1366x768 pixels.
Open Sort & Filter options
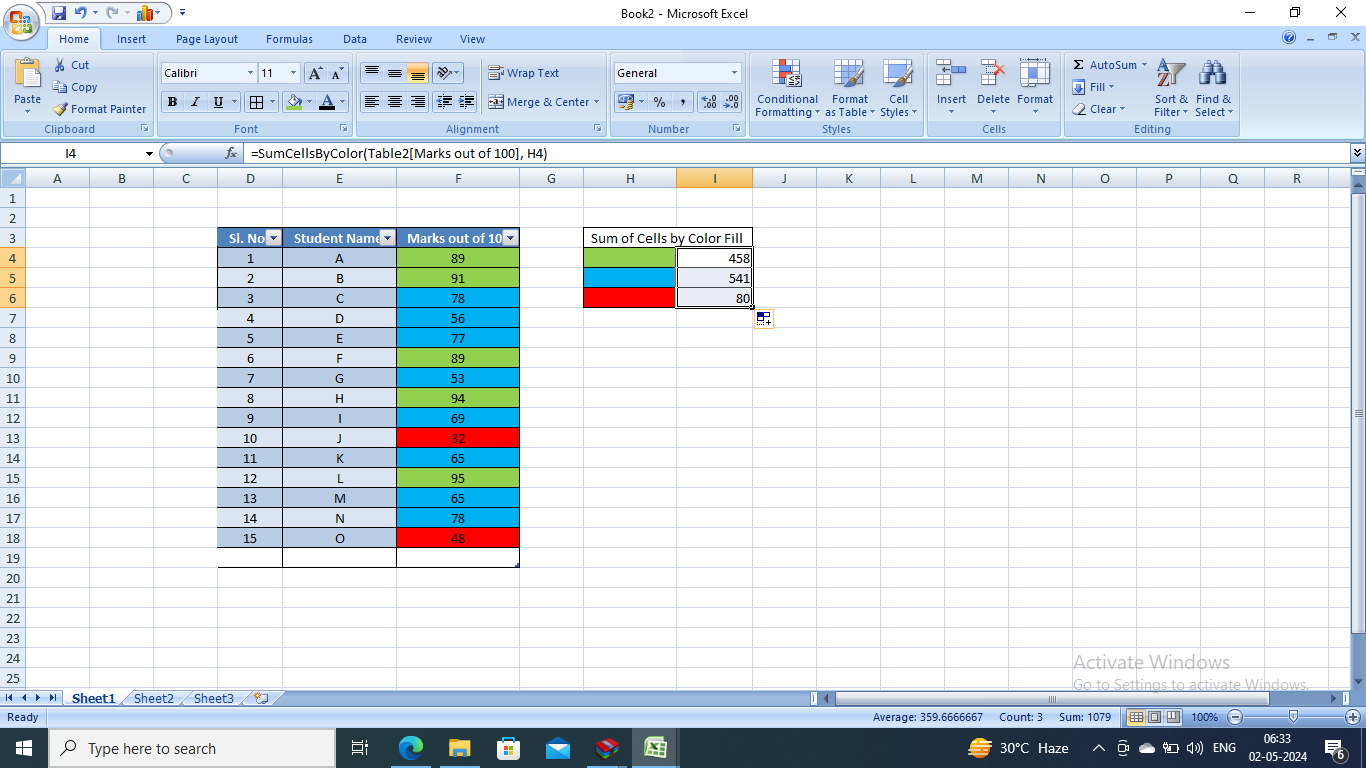tap(1171, 88)
